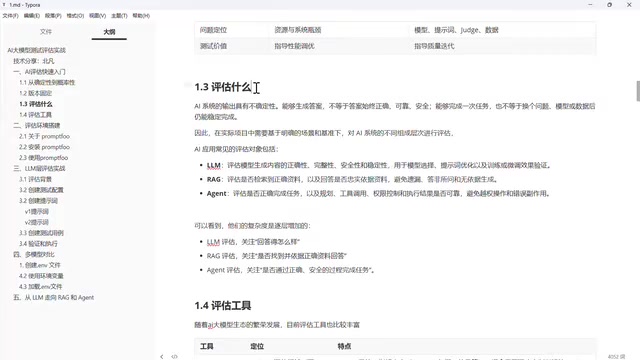Select outline item 3.2 创建测试配置
The width and height of the screenshot is (640, 360).
coord(41,190)
